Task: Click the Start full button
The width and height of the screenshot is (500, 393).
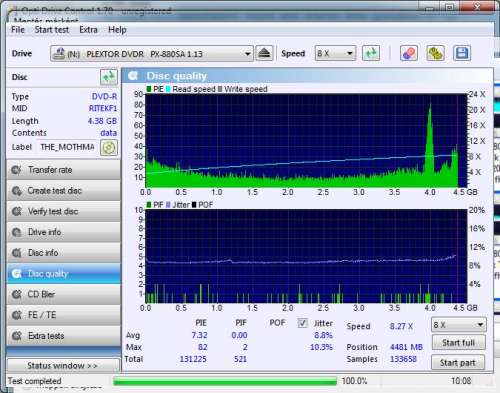Action: point(459,342)
